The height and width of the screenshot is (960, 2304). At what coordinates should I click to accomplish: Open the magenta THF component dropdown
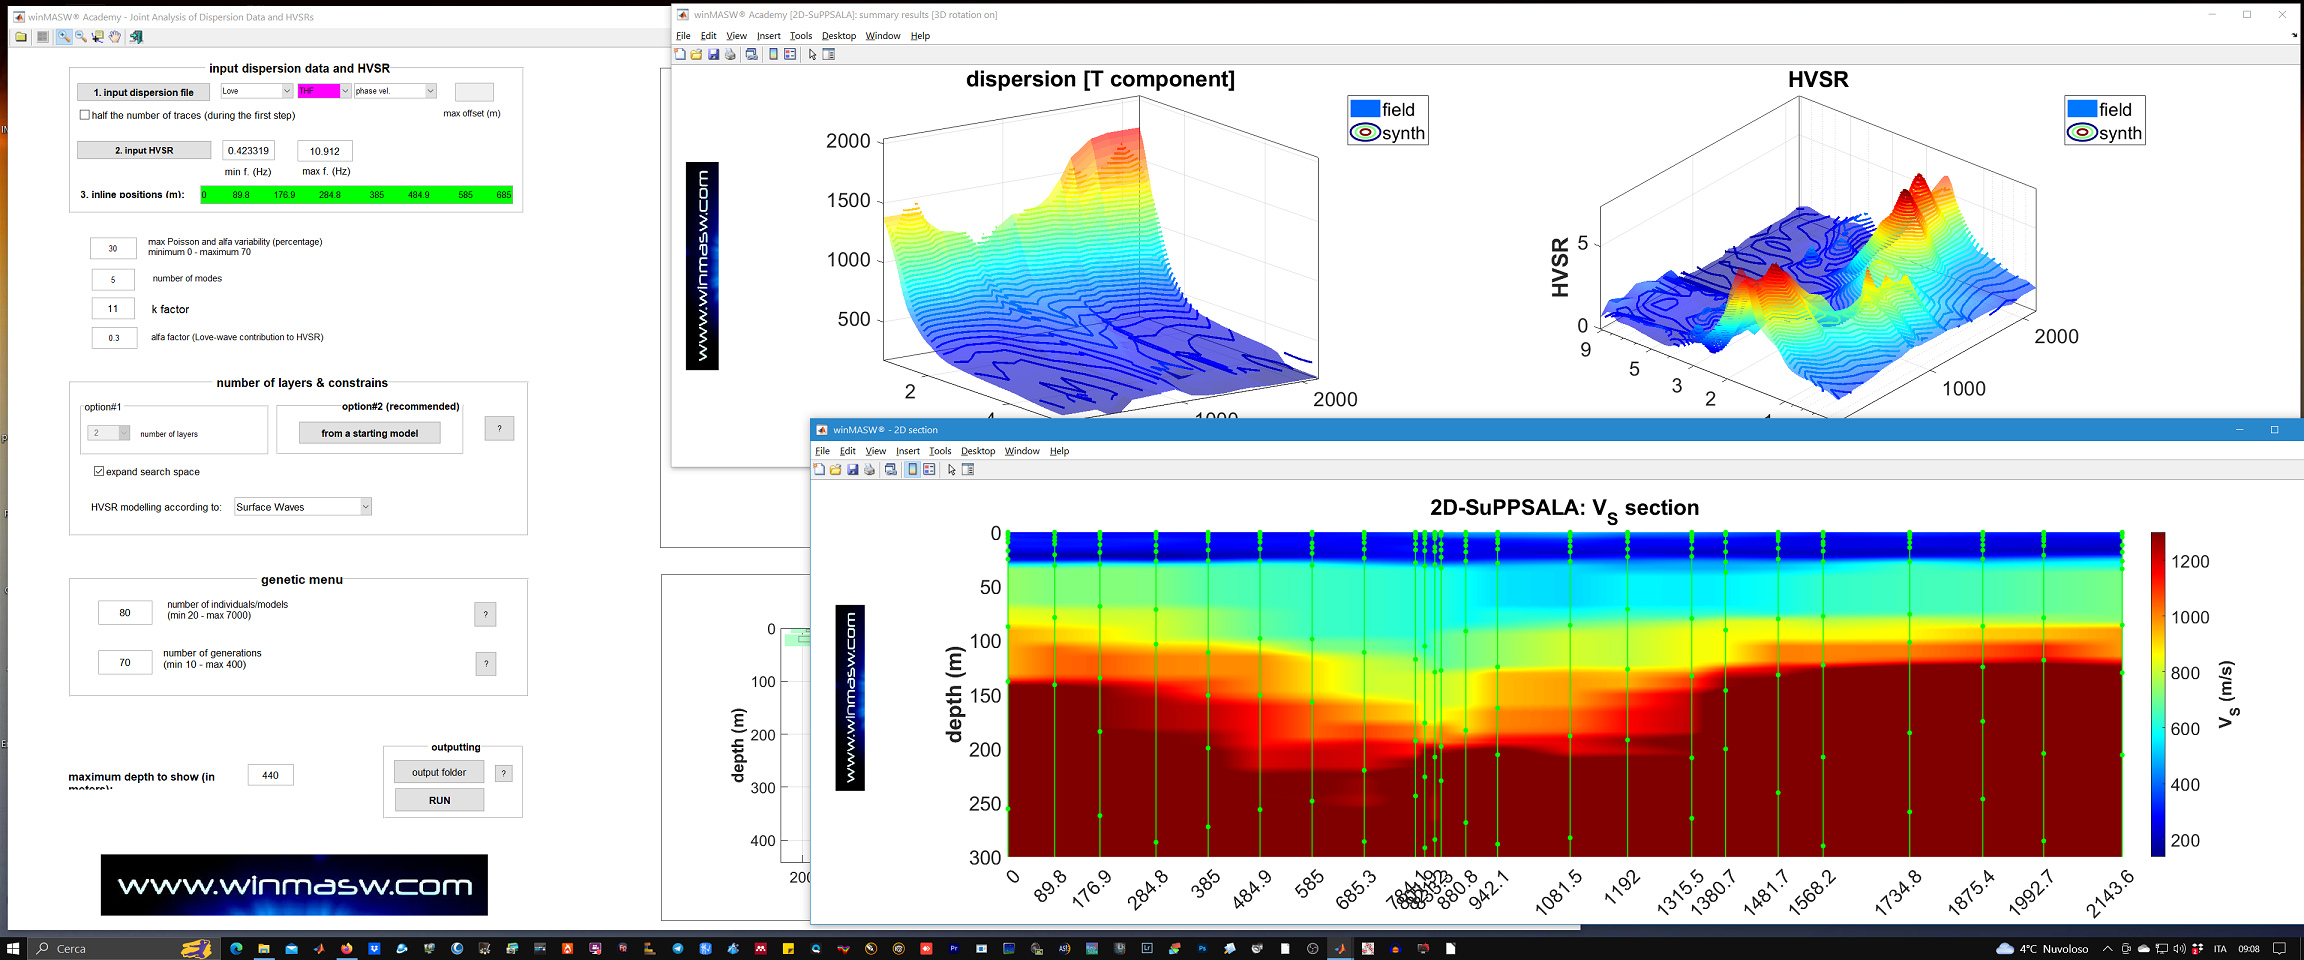click(324, 91)
